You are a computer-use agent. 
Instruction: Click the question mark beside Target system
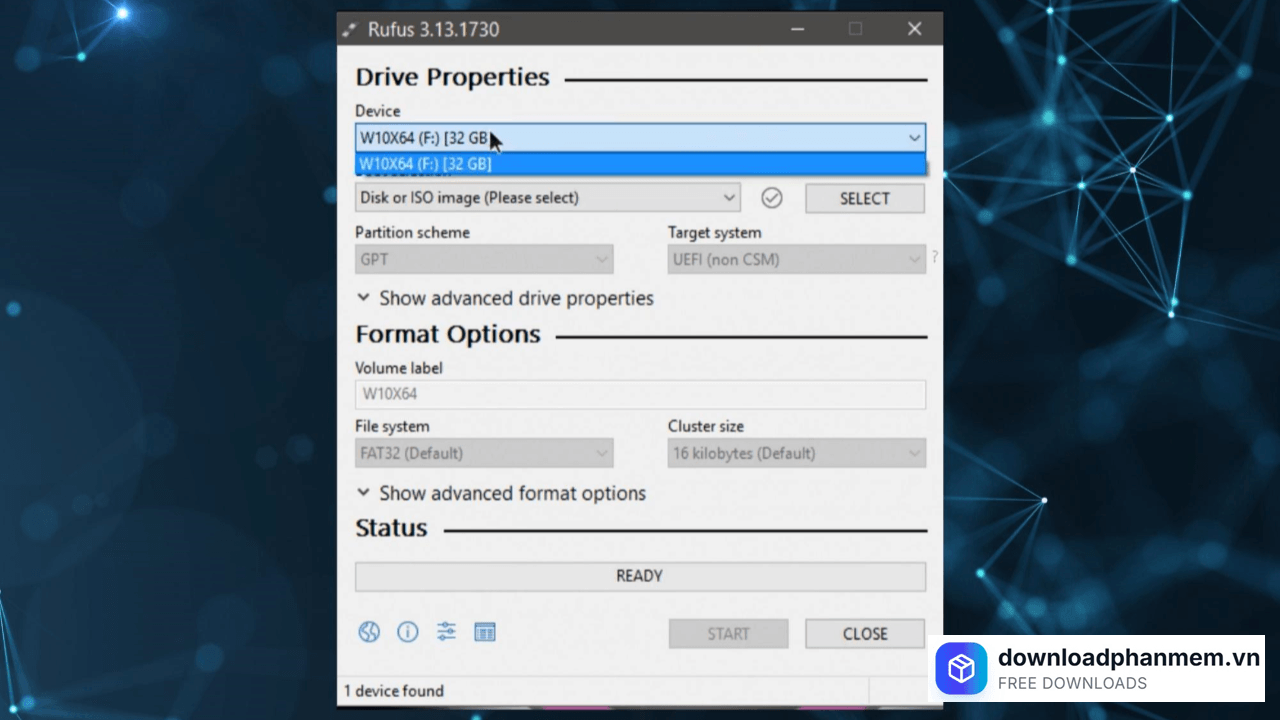[934, 257]
